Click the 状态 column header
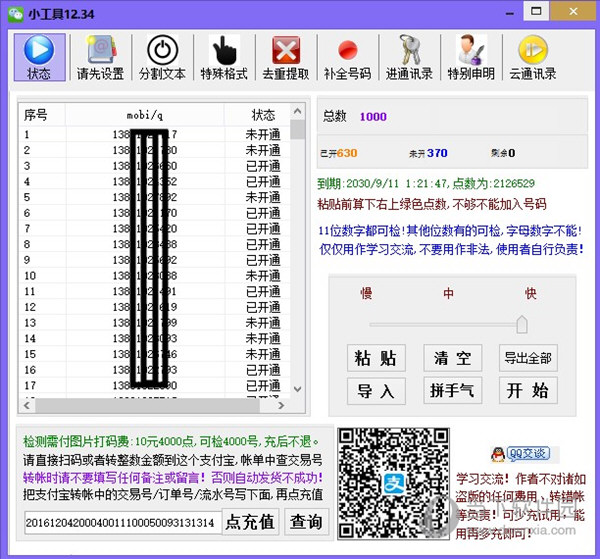The image size is (600, 559). click(x=258, y=115)
